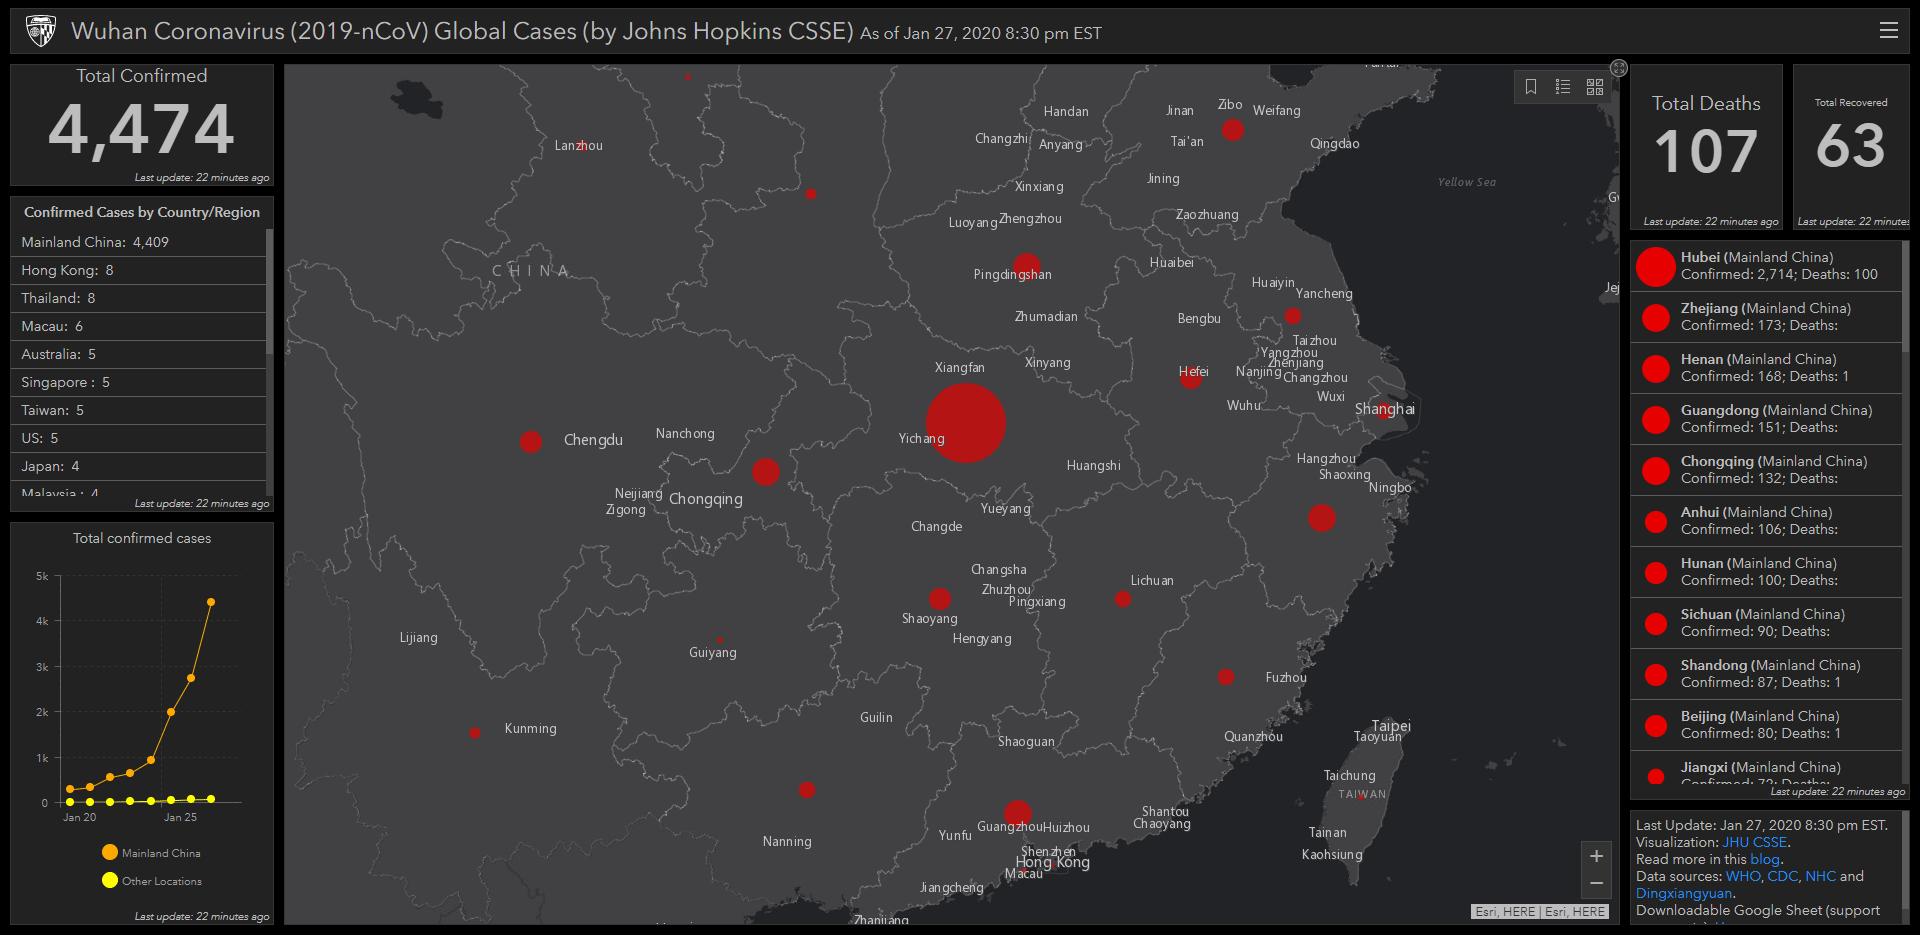Select Beijing province entry in list

1766,725
